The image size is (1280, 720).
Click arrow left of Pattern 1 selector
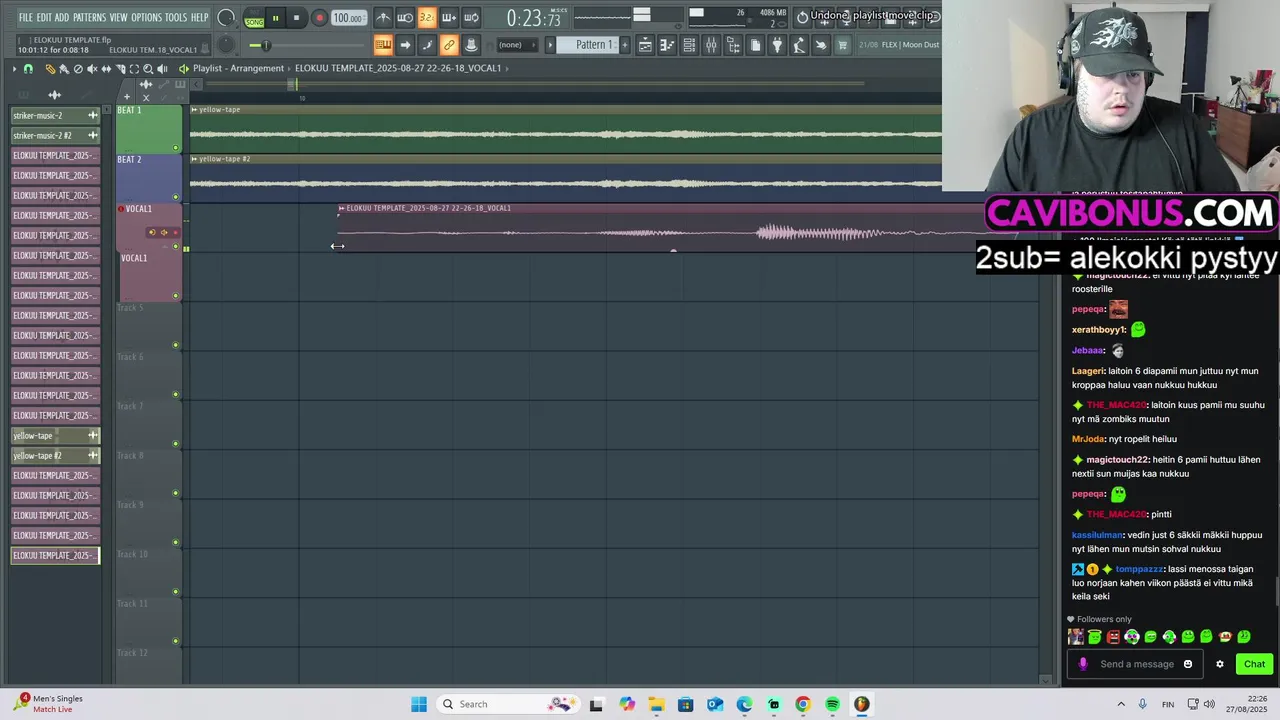click(550, 45)
